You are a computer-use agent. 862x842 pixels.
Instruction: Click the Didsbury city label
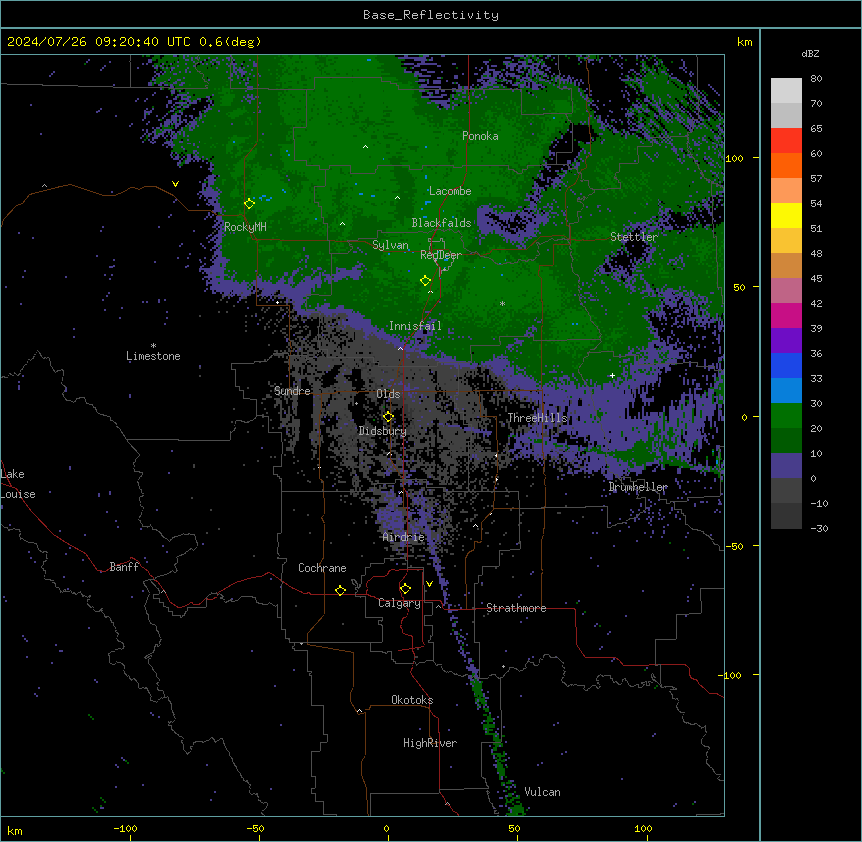(383, 431)
